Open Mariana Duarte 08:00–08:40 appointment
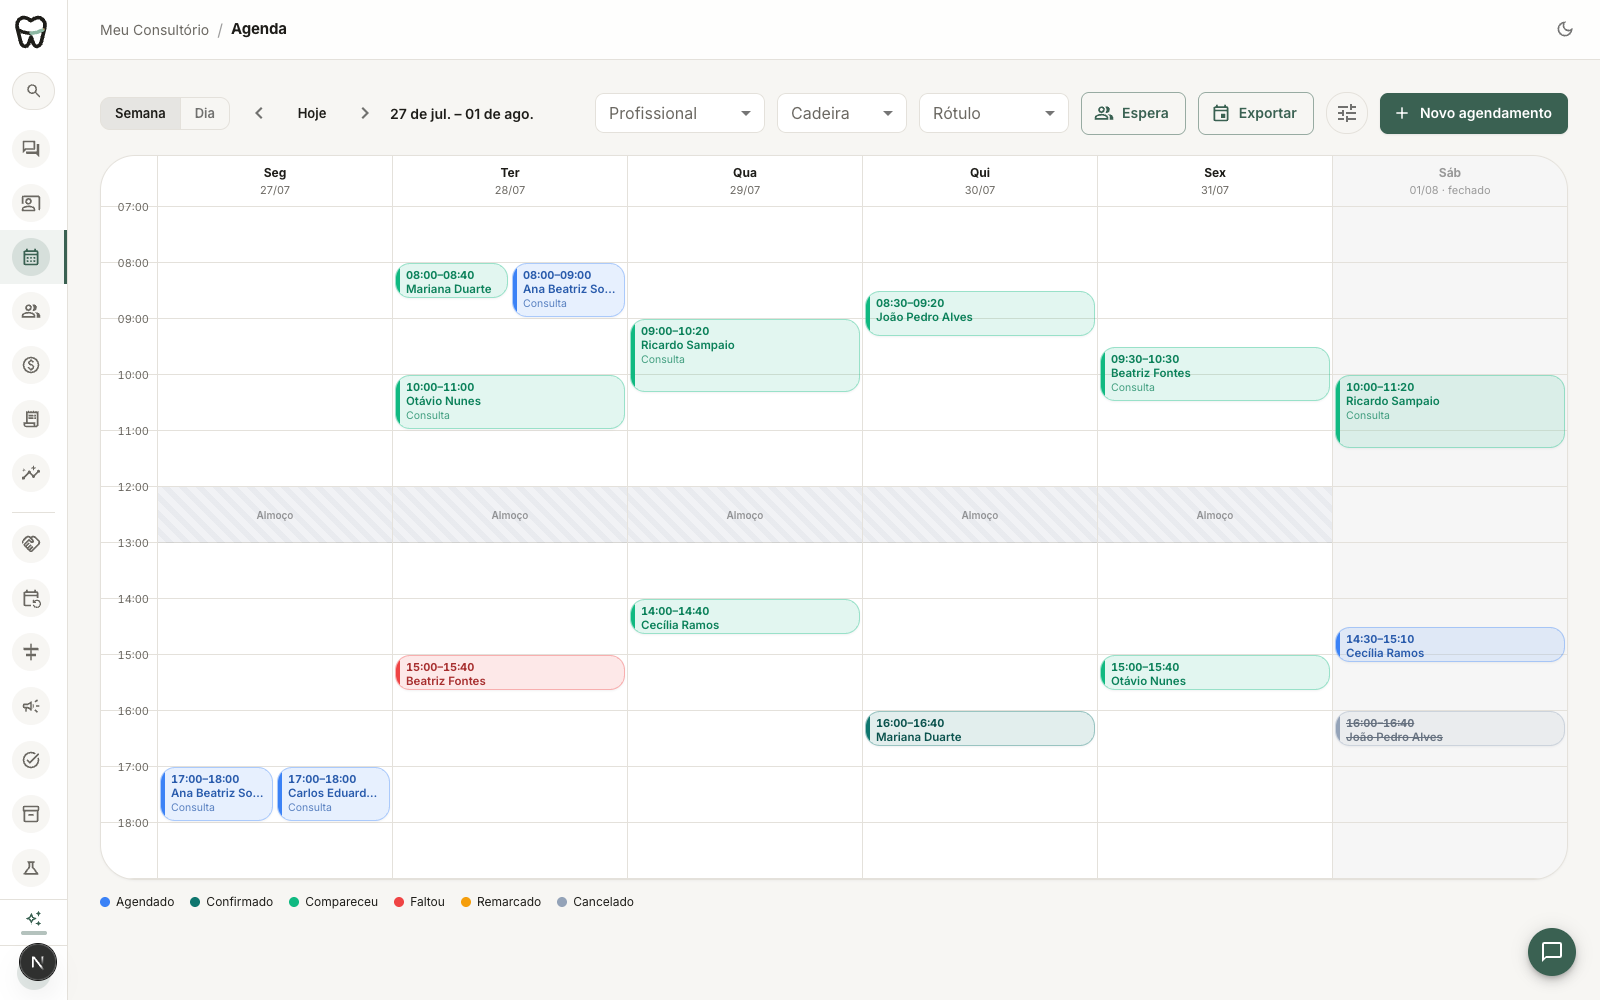This screenshot has height=1000, width=1600. coord(452,281)
